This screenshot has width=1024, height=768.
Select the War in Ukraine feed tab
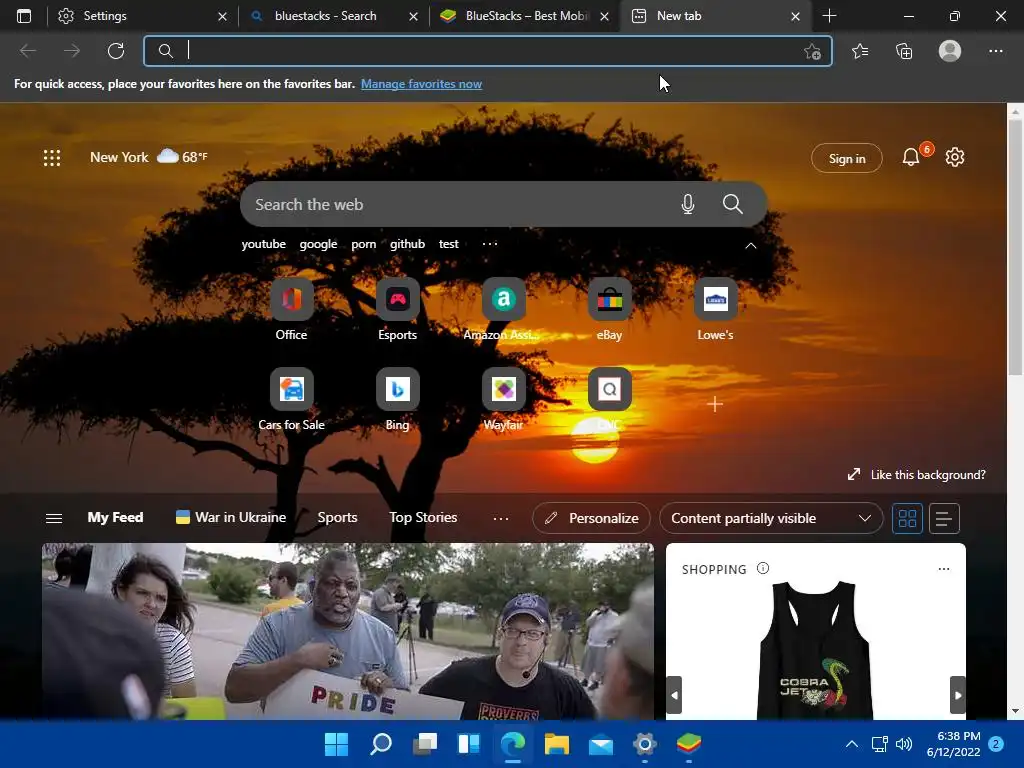click(231, 518)
